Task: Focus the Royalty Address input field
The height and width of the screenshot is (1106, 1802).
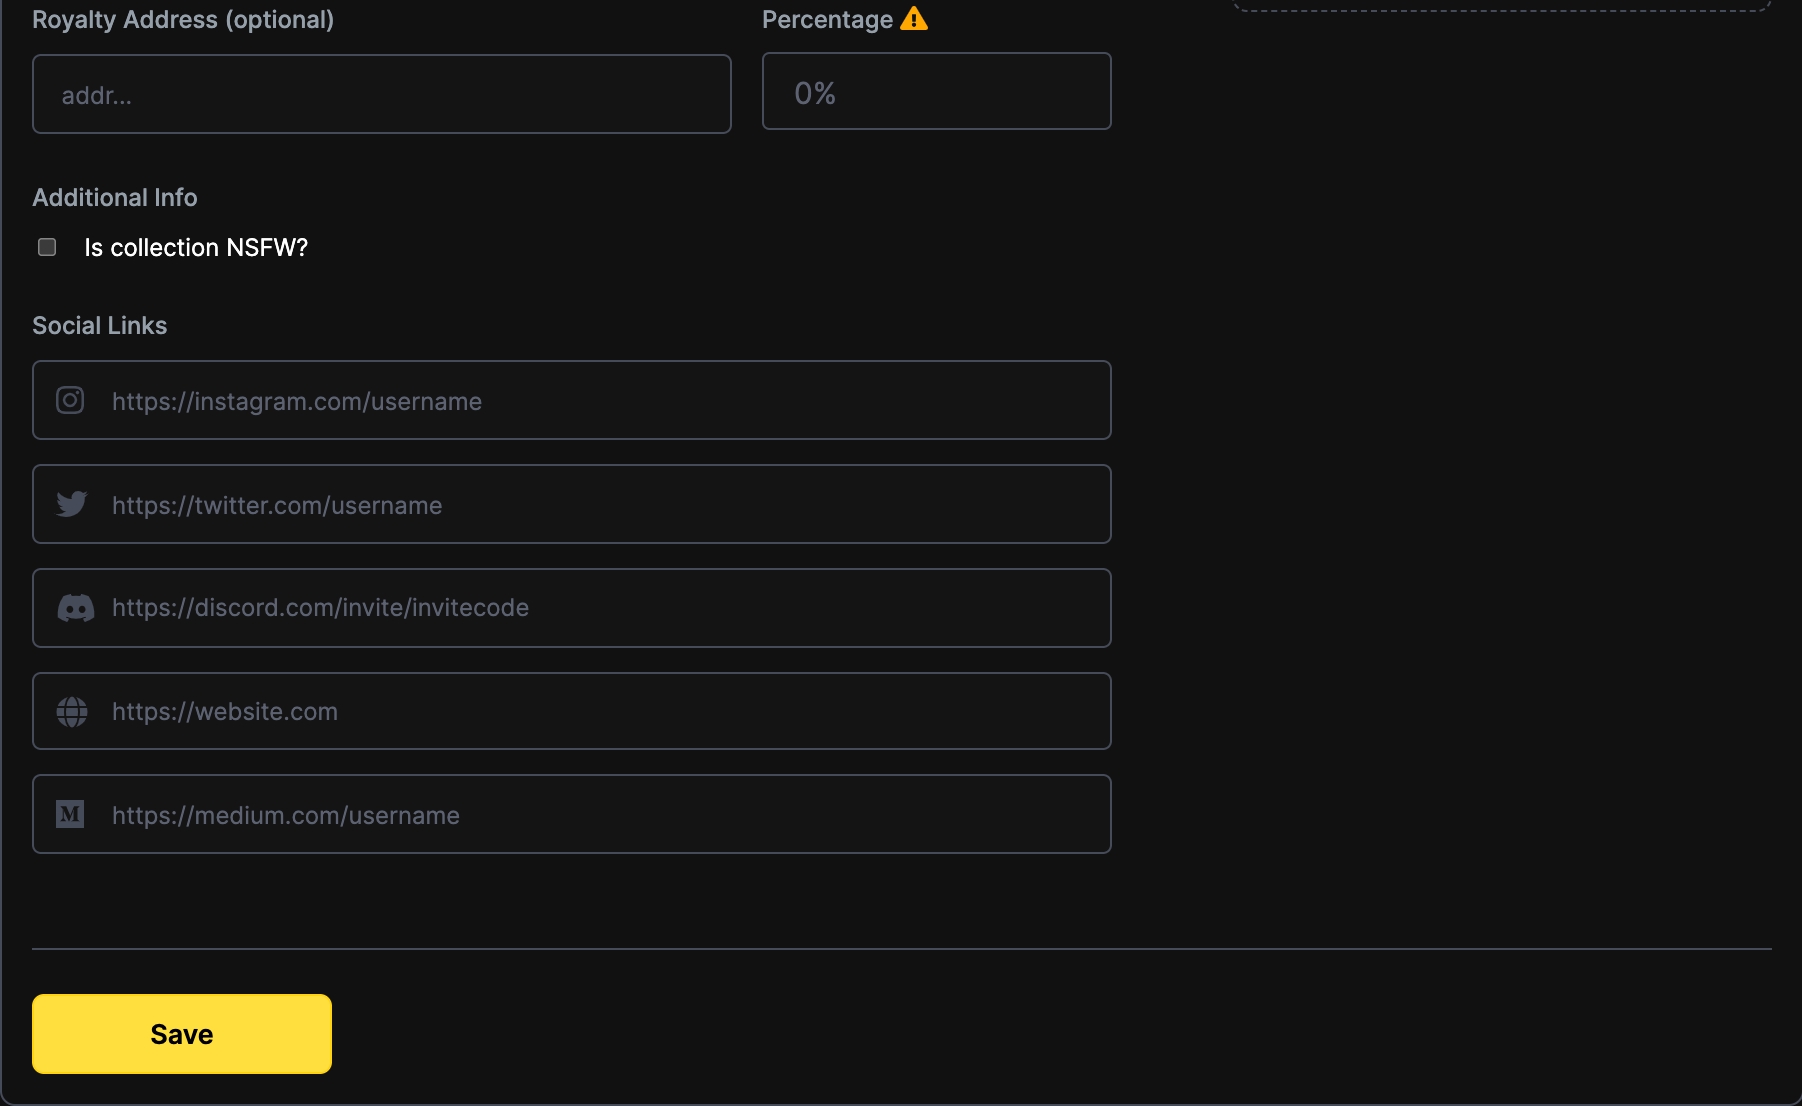Action: (x=381, y=95)
